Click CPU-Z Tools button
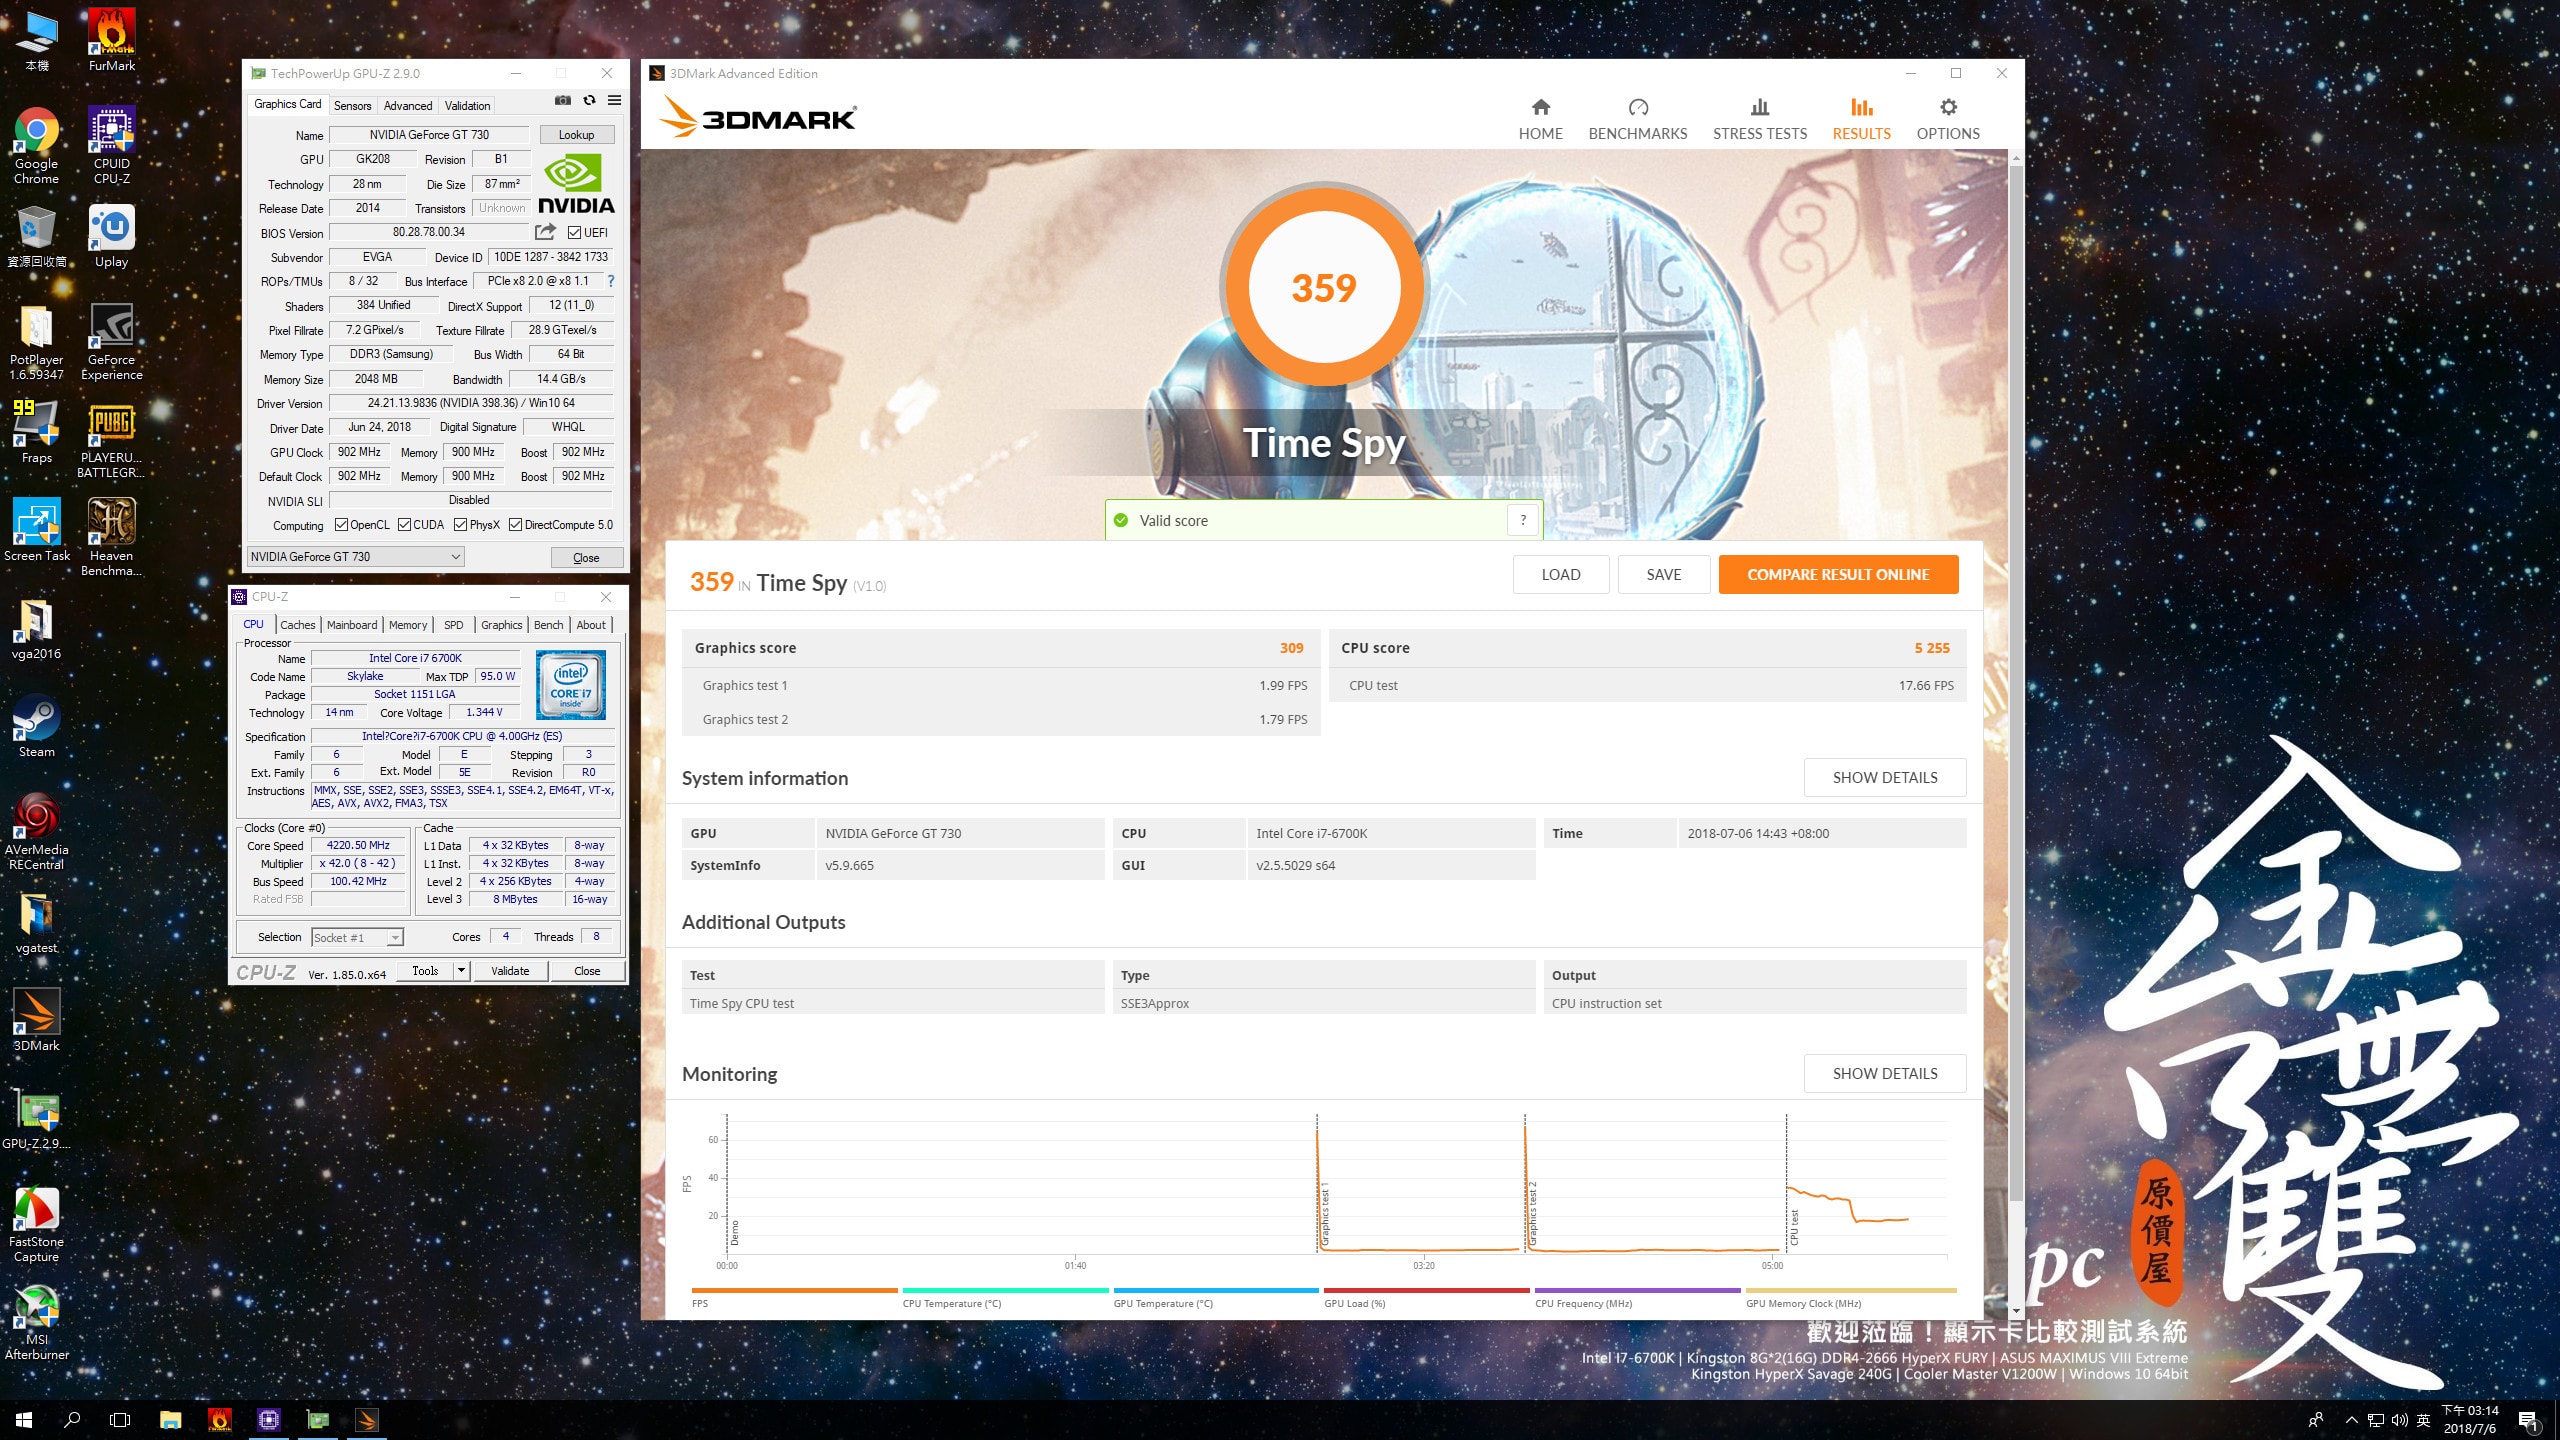2560x1440 pixels. [425, 970]
